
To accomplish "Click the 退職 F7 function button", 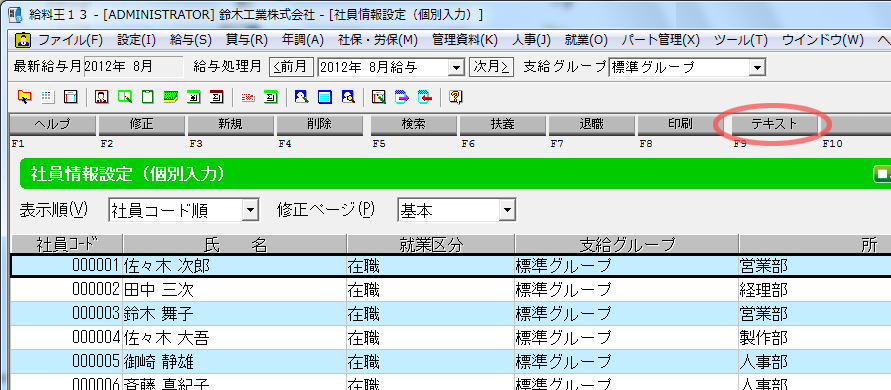I will [592, 125].
